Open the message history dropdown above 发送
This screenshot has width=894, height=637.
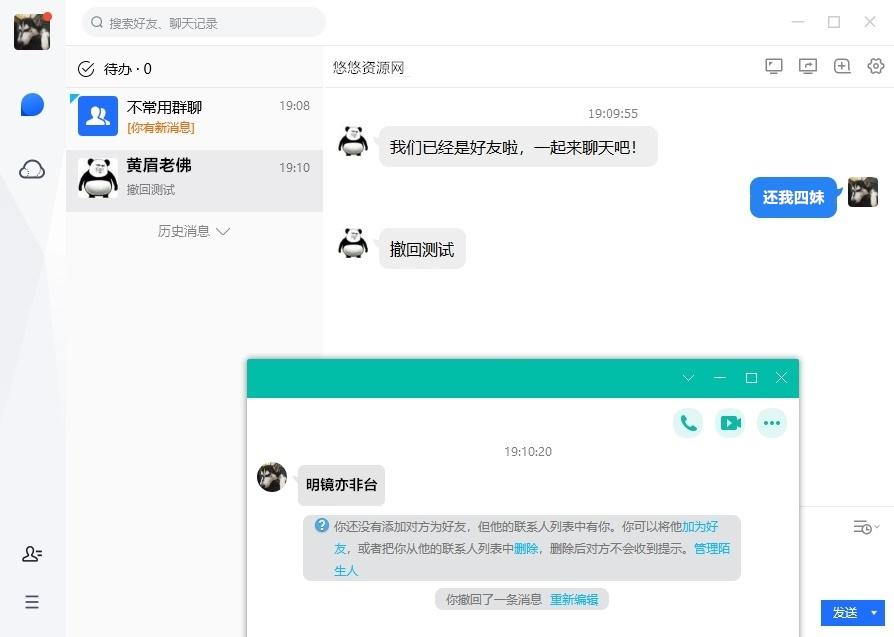coord(865,527)
